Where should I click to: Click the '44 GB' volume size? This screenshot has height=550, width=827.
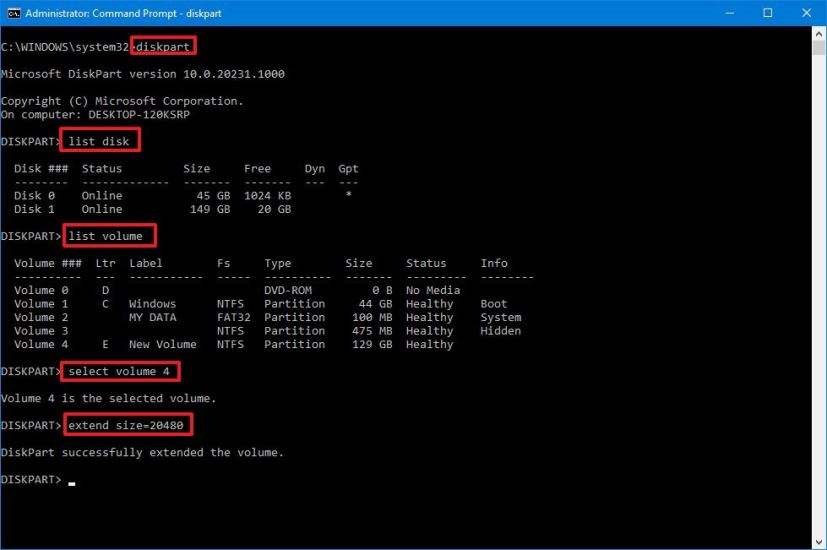click(376, 304)
